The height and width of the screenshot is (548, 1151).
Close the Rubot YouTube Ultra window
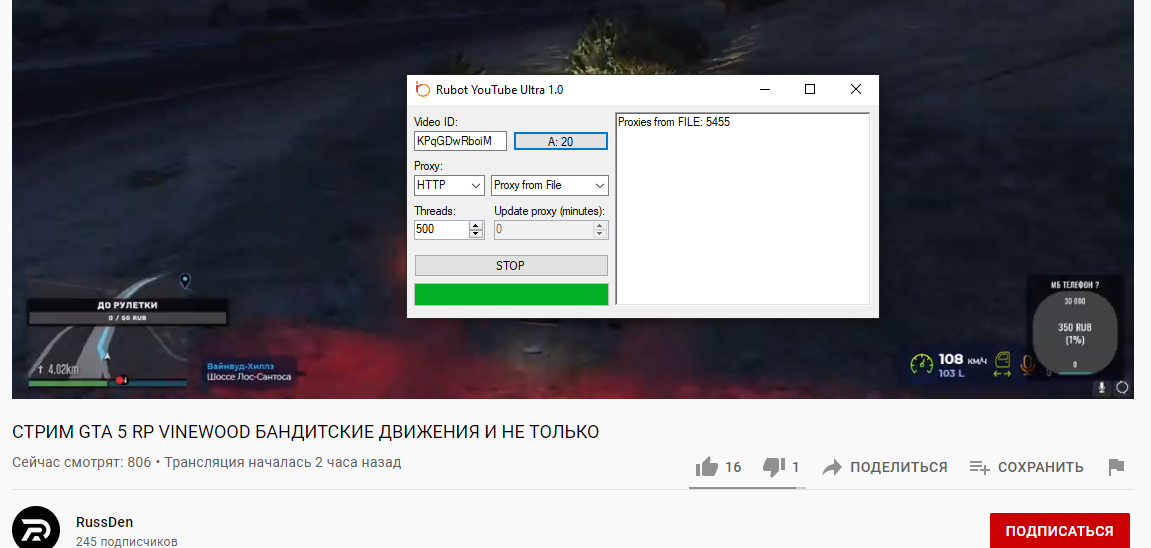[856, 89]
